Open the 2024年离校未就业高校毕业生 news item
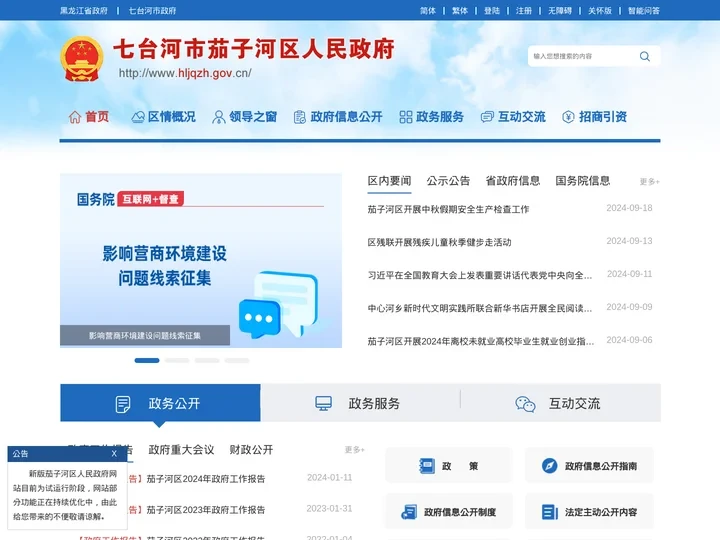720x540 pixels. click(x=481, y=342)
